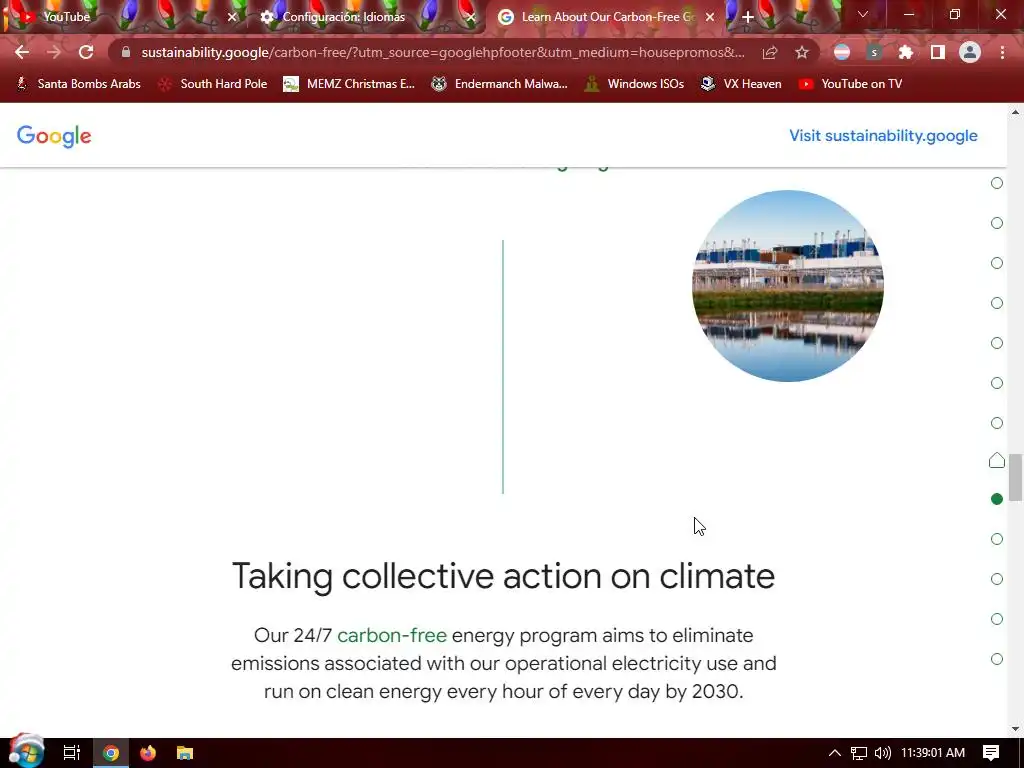Toggle the browser side panel
The height and width of the screenshot is (768, 1024).
938,52
